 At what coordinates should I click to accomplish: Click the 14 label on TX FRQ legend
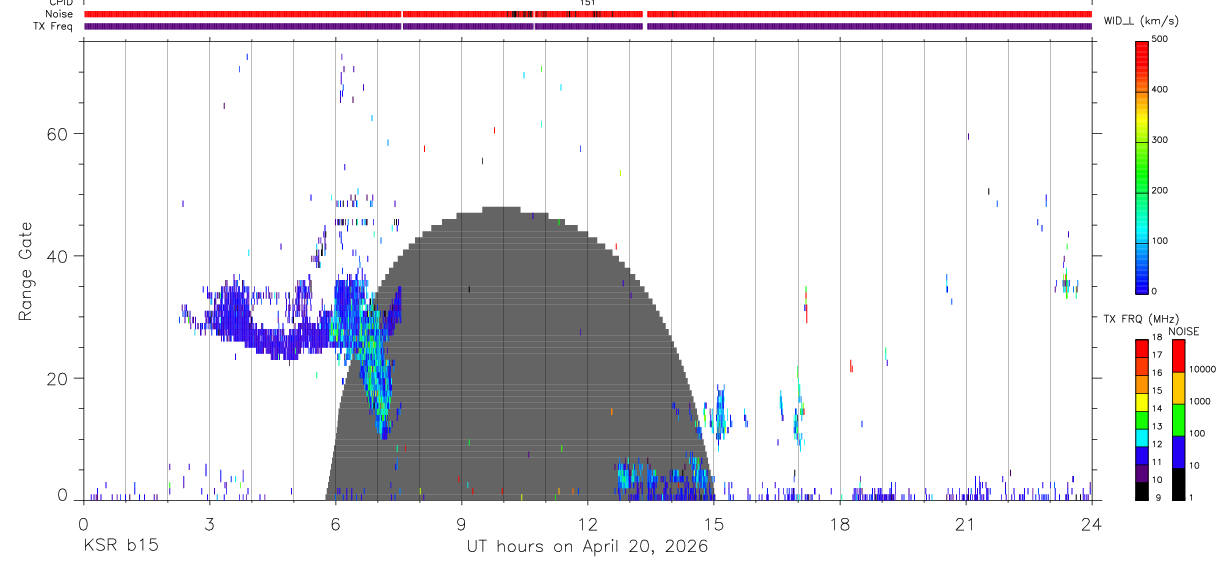(1158, 408)
